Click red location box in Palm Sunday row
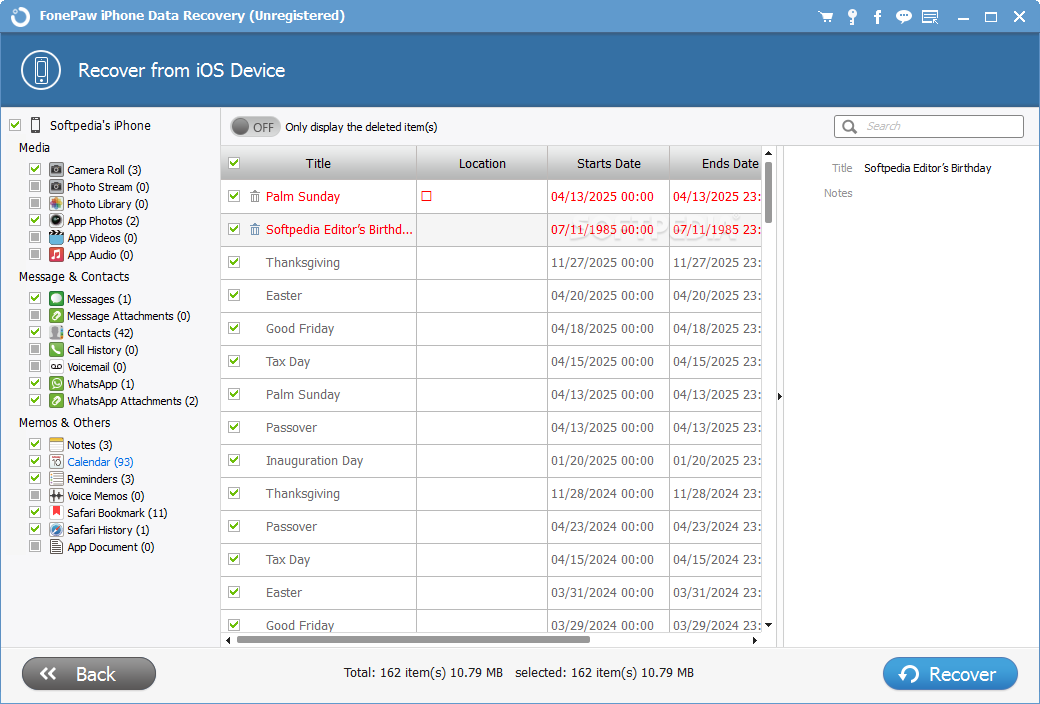Image resolution: width=1040 pixels, height=704 pixels. [426, 196]
